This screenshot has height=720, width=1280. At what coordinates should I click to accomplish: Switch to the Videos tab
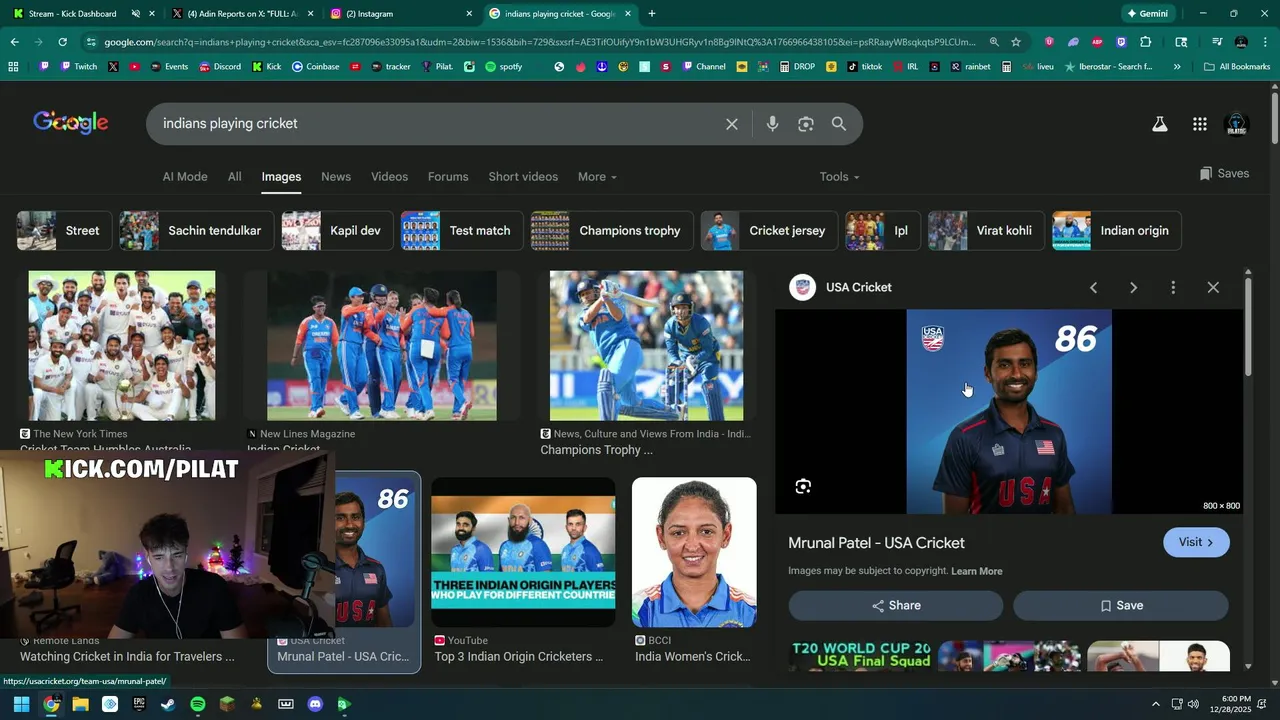point(389,177)
